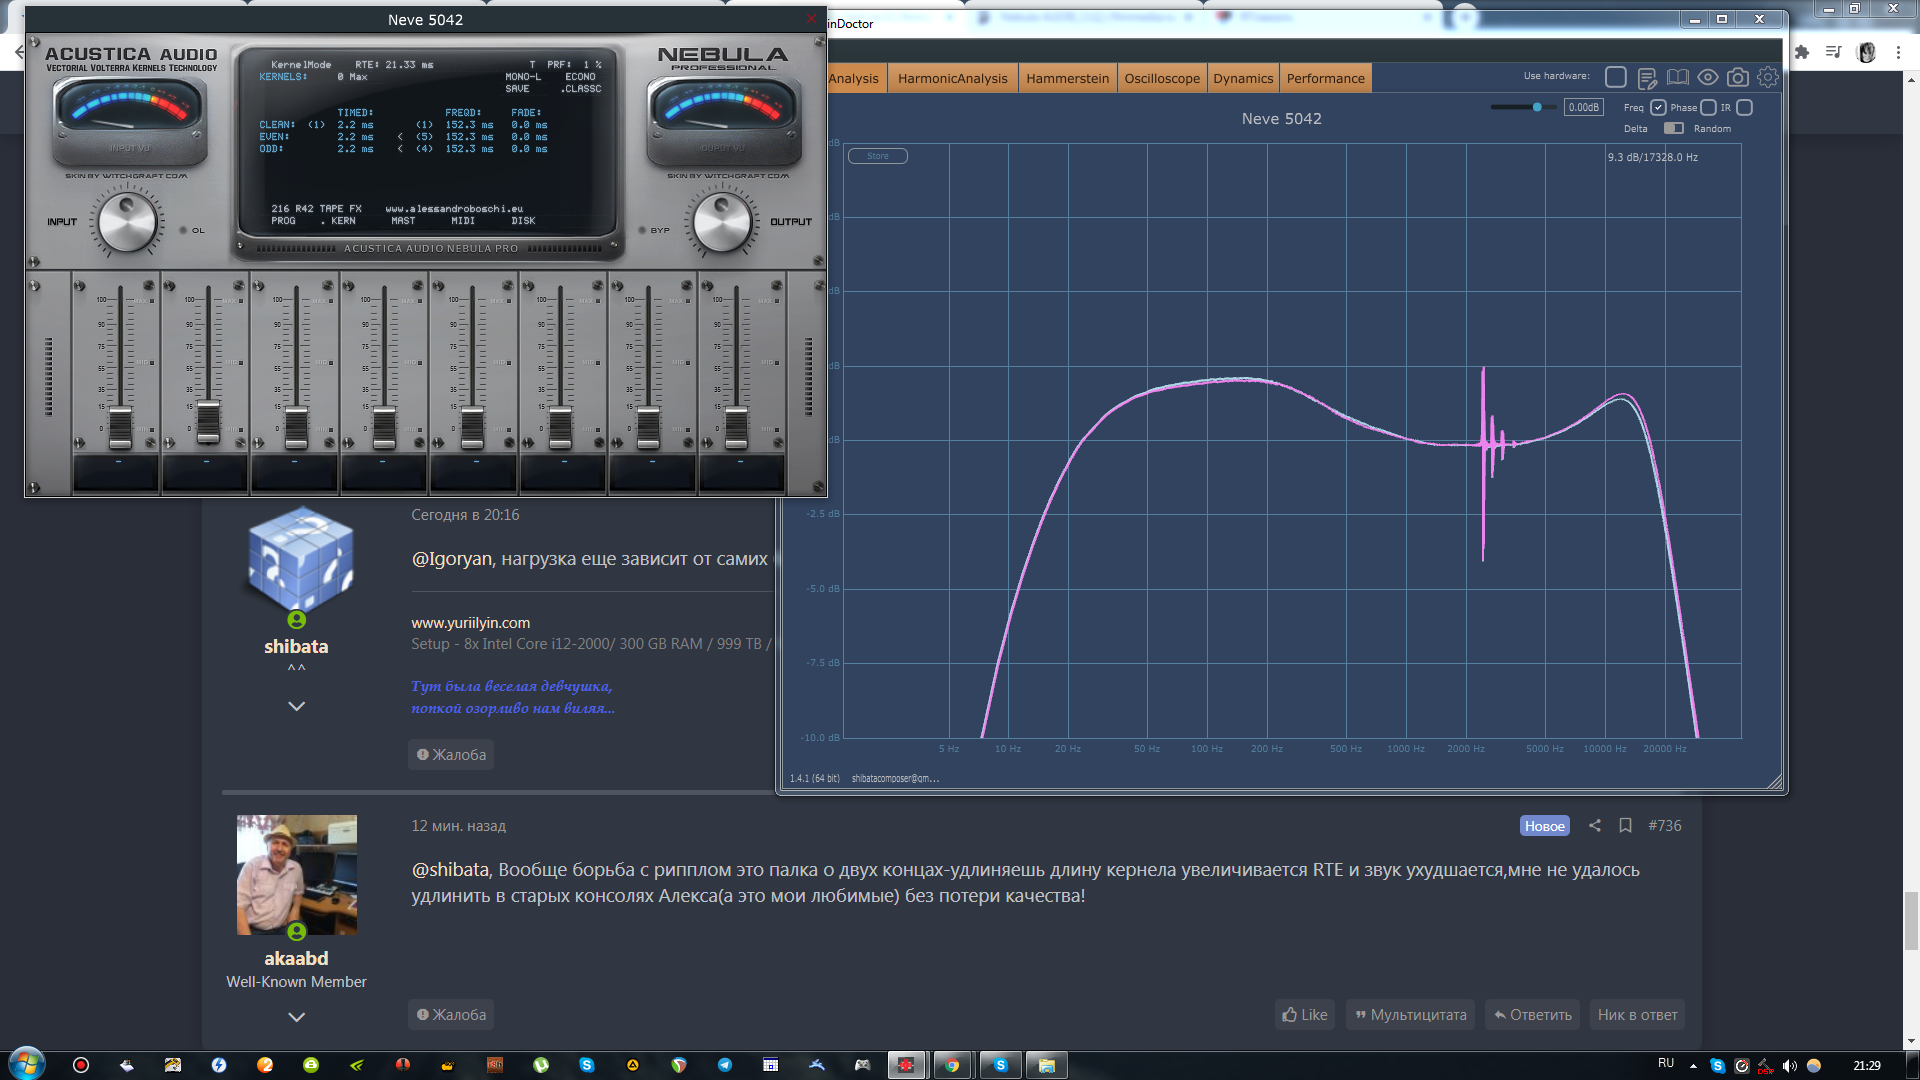Open the calendar taskbar icon

point(770,1065)
